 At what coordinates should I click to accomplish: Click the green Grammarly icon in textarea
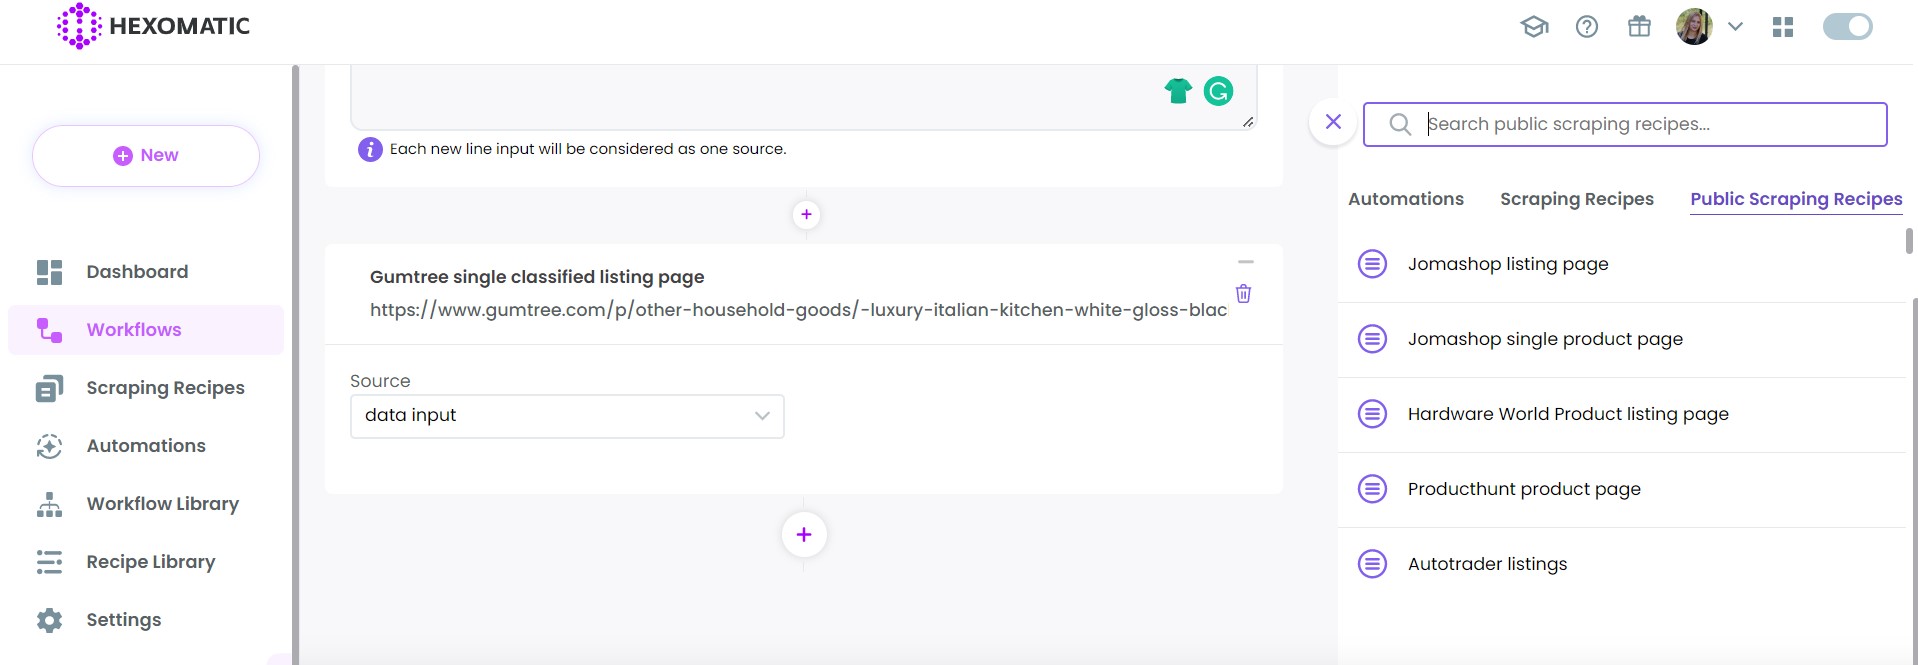(x=1218, y=91)
